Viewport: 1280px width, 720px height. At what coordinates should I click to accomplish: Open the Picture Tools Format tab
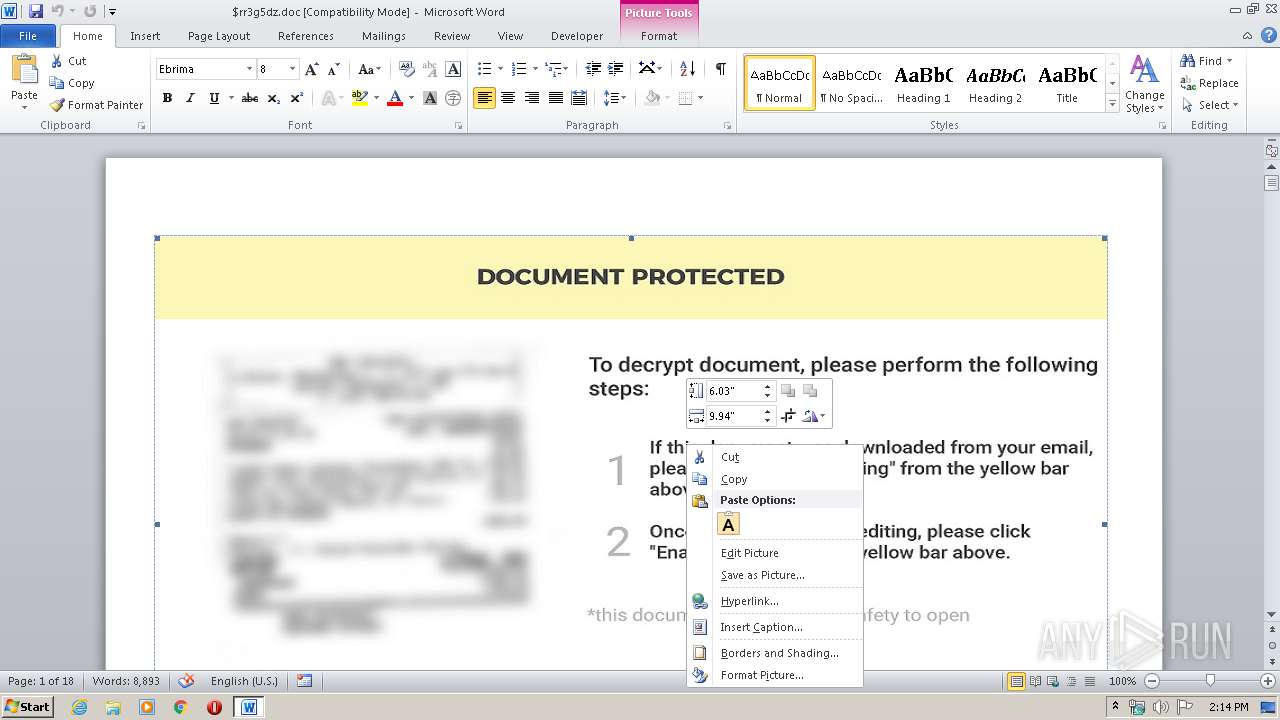pos(659,36)
